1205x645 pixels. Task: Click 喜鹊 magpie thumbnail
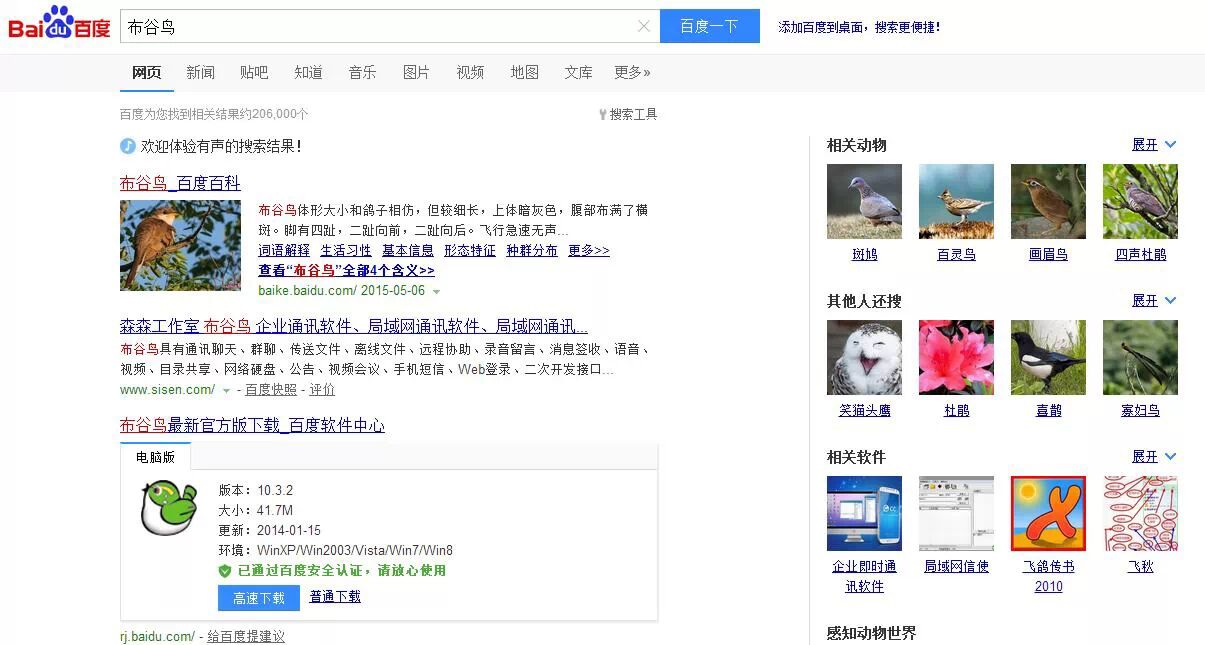pyautogui.click(x=1048, y=358)
